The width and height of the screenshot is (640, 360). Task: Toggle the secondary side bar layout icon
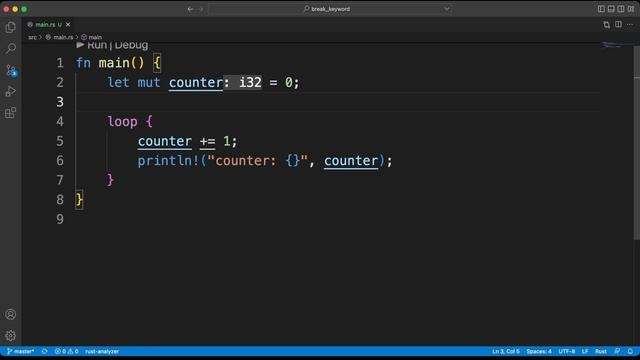621,9
